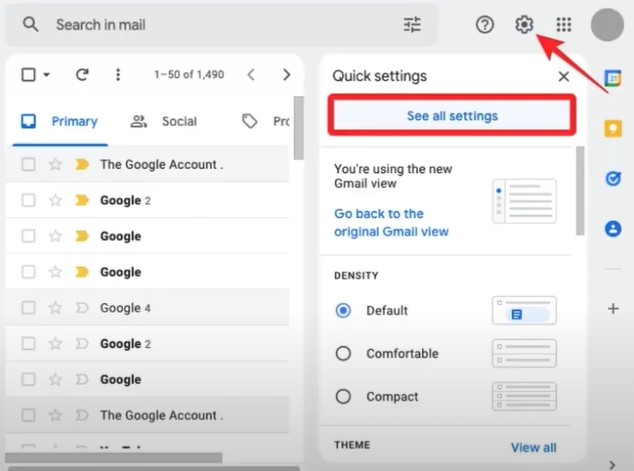
Task: Click the horizontal scrollbar under inbox
Action: pos(114,458)
